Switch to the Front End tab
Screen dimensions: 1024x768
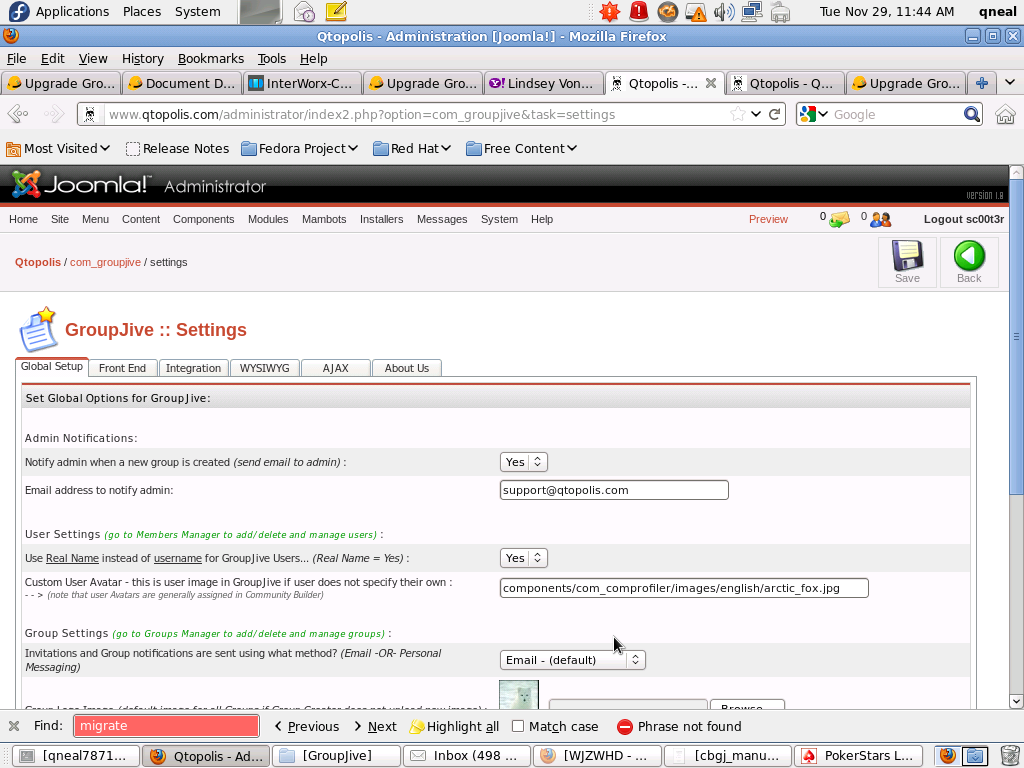point(122,368)
